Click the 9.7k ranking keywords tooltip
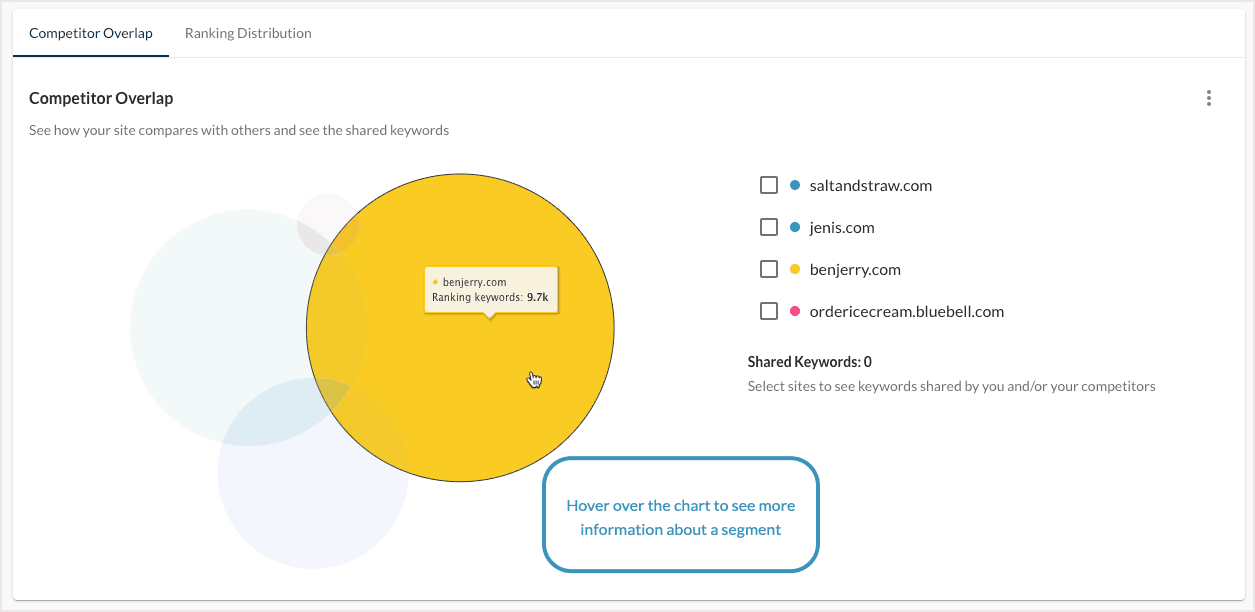Screen dimensions: 1255x612 [490, 290]
